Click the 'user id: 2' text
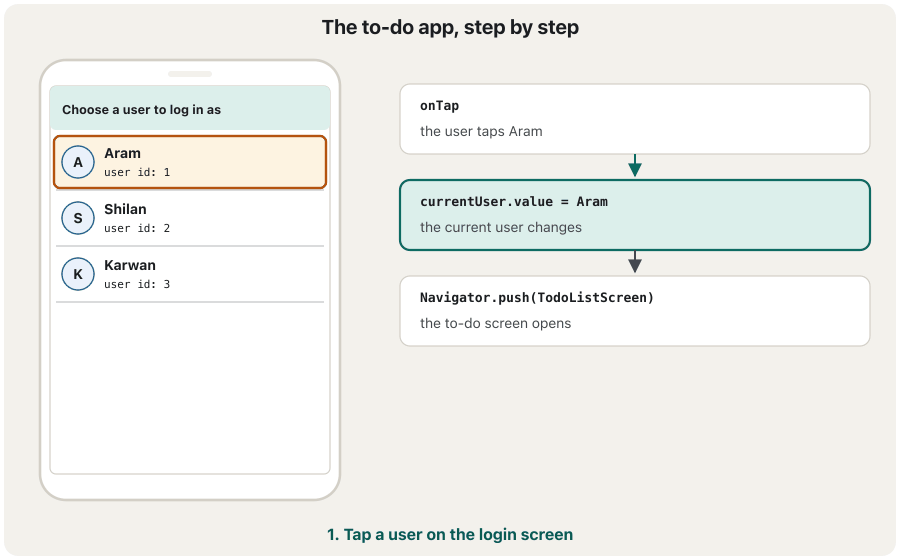The width and height of the screenshot is (900, 560). tap(137, 228)
